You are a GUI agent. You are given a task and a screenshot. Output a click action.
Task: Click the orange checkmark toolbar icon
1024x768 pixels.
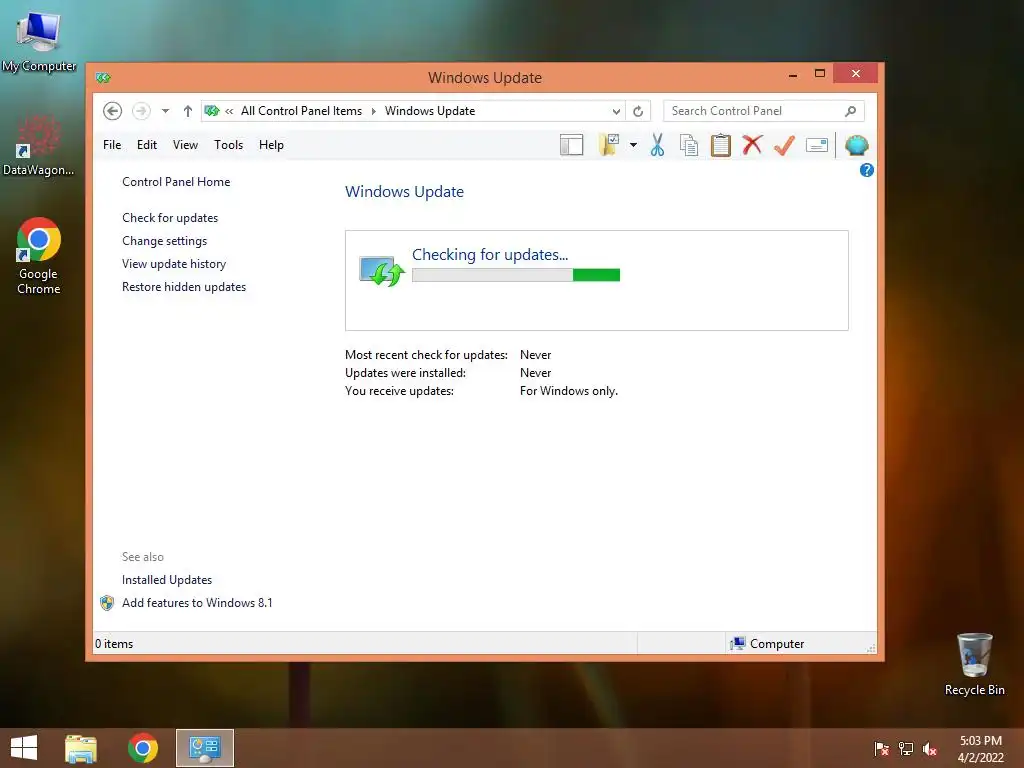tap(784, 144)
